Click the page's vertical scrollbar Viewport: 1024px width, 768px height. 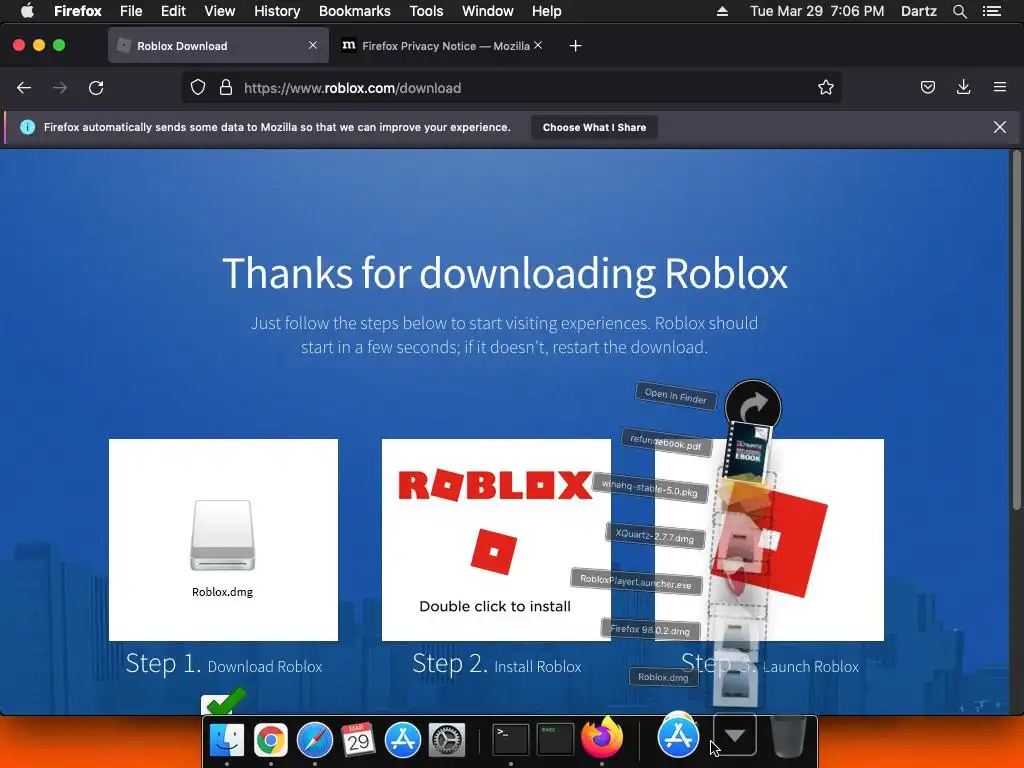(x=1016, y=330)
